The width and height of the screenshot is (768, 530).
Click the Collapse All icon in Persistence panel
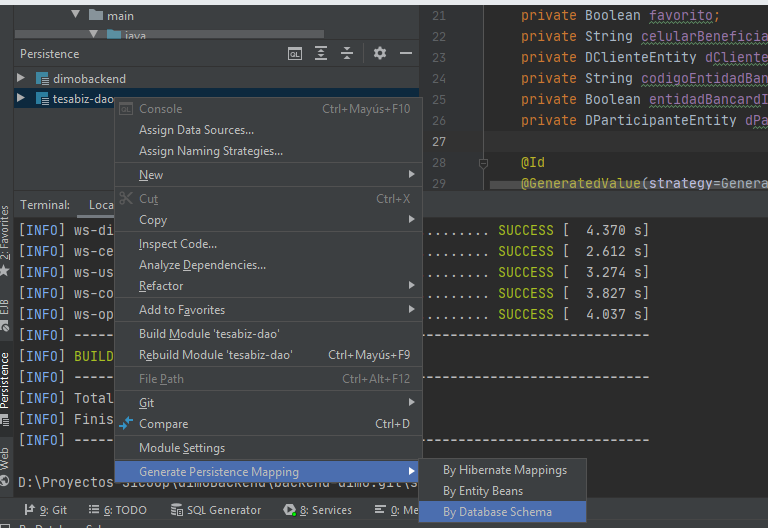(347, 54)
